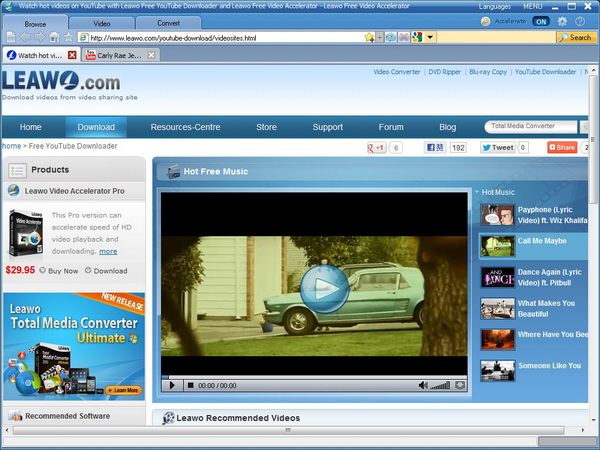This screenshot has height=450, width=600.
Task: Click the red Share button
Action: pos(562,147)
